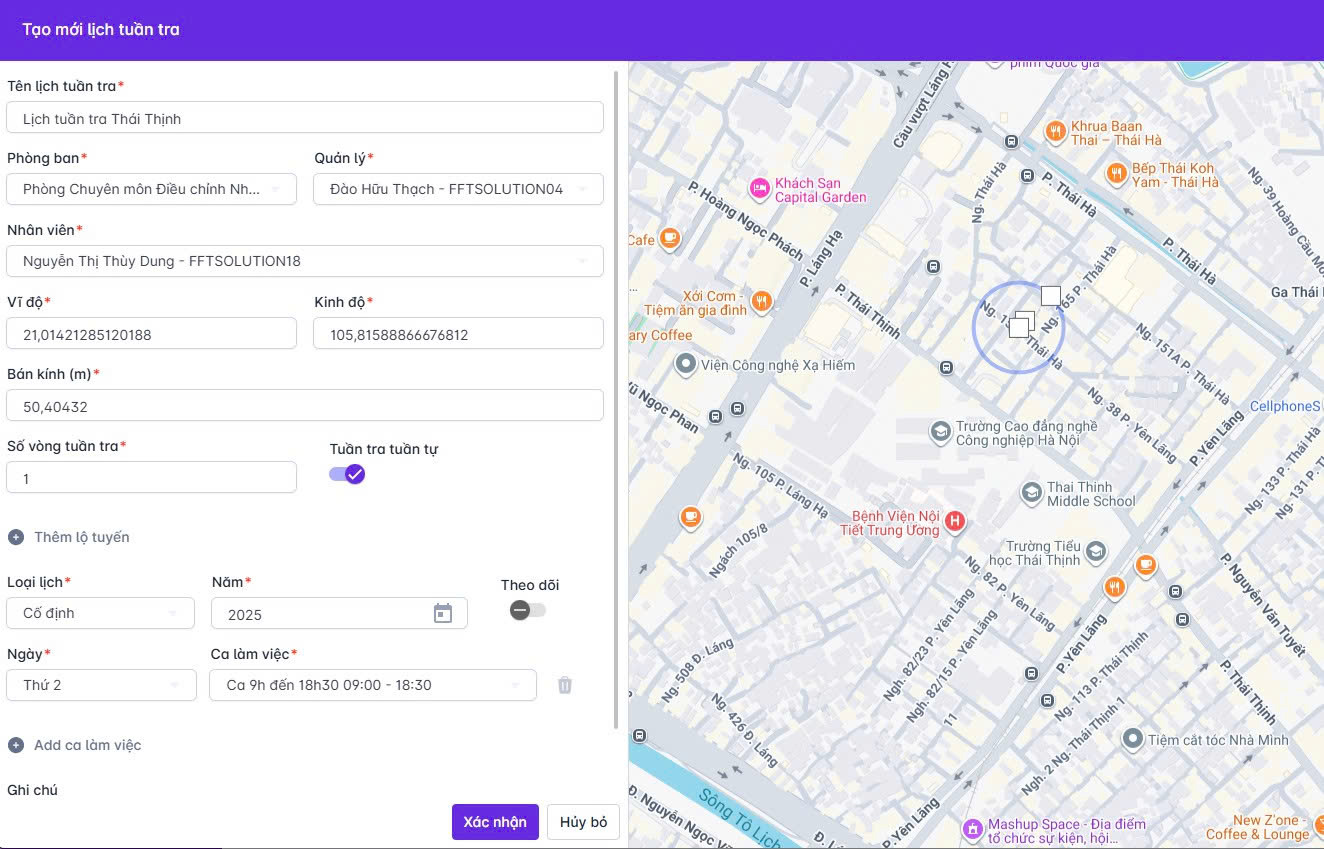Click the Tên lịch tuần tra input field
This screenshot has width=1324, height=849.
(304, 118)
